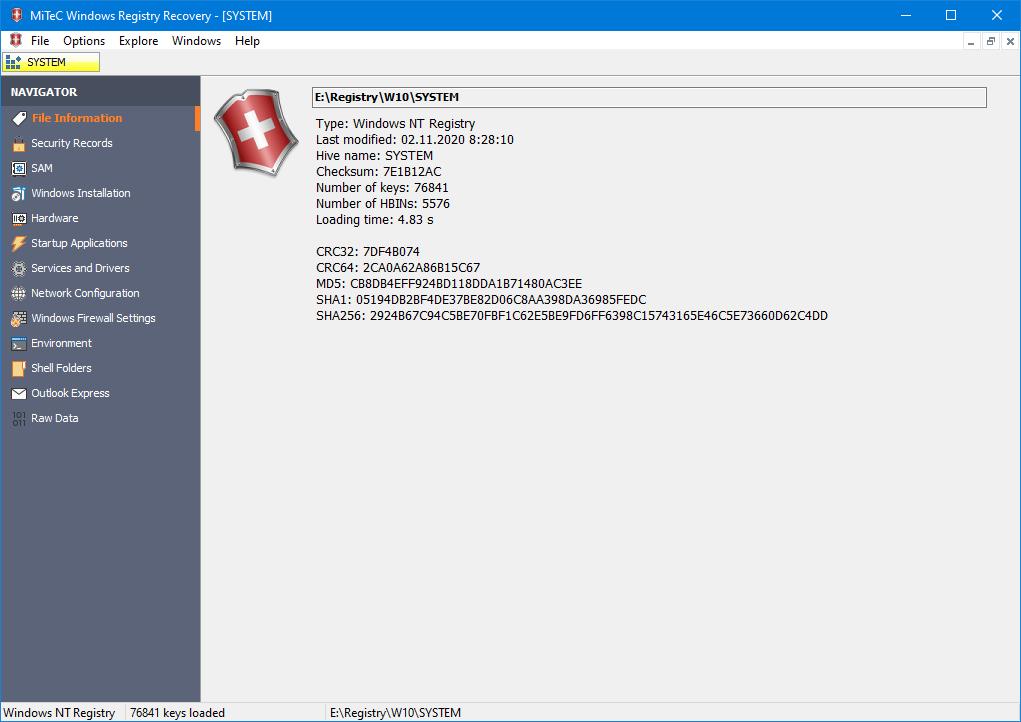Click the Hardware chip icon

pyautogui.click(x=18, y=218)
